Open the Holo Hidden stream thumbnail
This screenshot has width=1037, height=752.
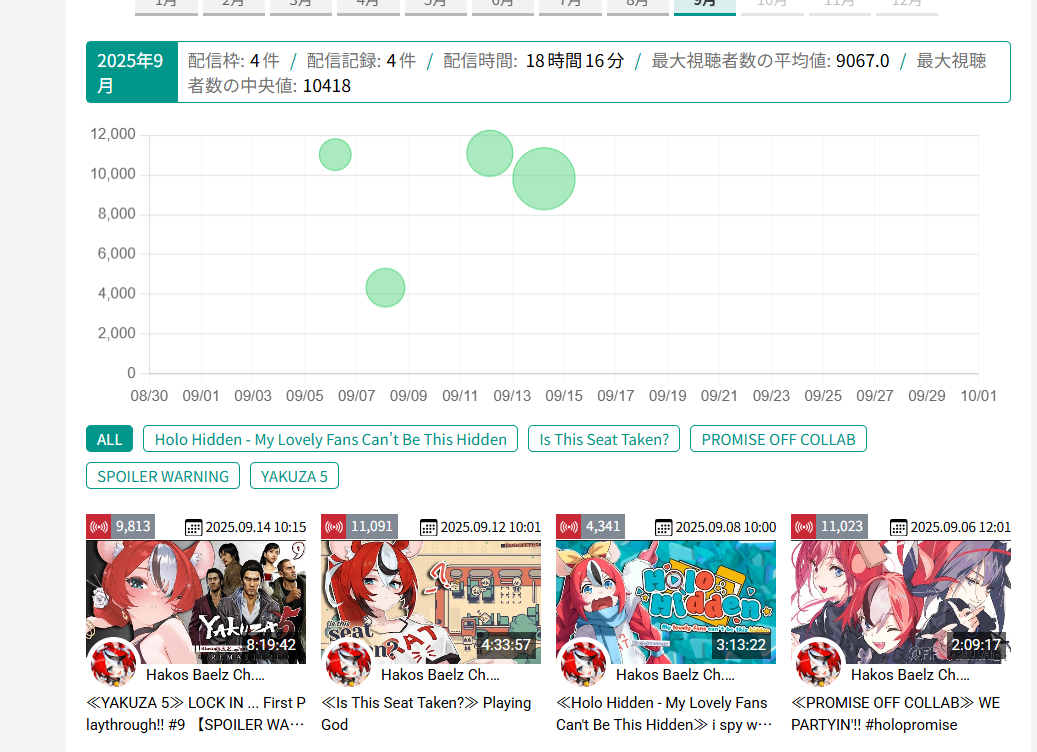[666, 602]
